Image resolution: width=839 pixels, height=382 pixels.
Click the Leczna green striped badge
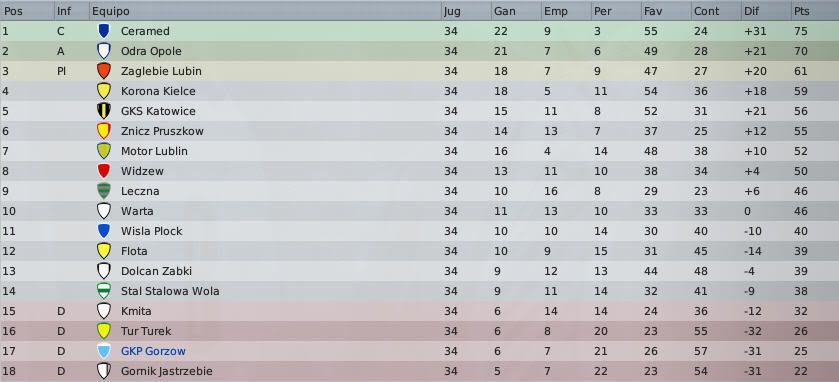(x=103, y=191)
